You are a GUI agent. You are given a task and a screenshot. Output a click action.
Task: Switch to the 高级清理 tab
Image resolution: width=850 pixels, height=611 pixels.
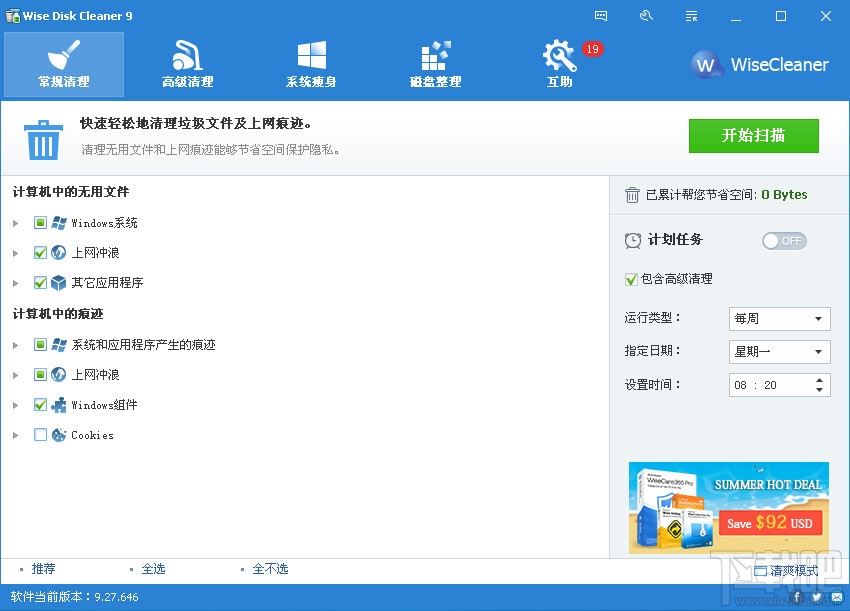[x=188, y=65]
